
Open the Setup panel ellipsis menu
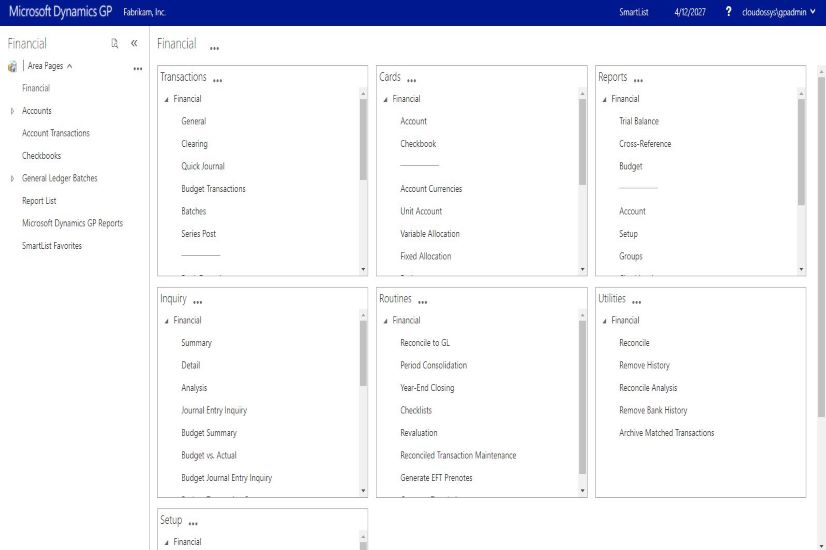click(x=193, y=524)
